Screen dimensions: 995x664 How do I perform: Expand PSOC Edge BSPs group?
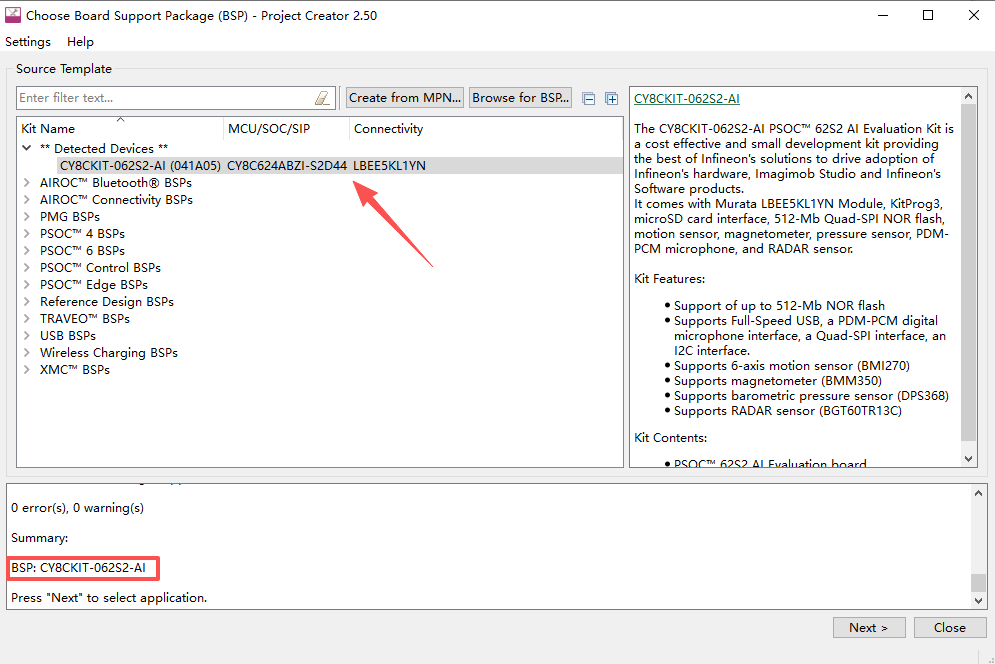27,284
